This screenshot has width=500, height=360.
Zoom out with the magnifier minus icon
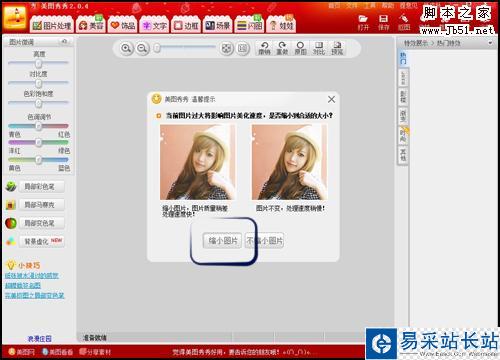click(142, 49)
